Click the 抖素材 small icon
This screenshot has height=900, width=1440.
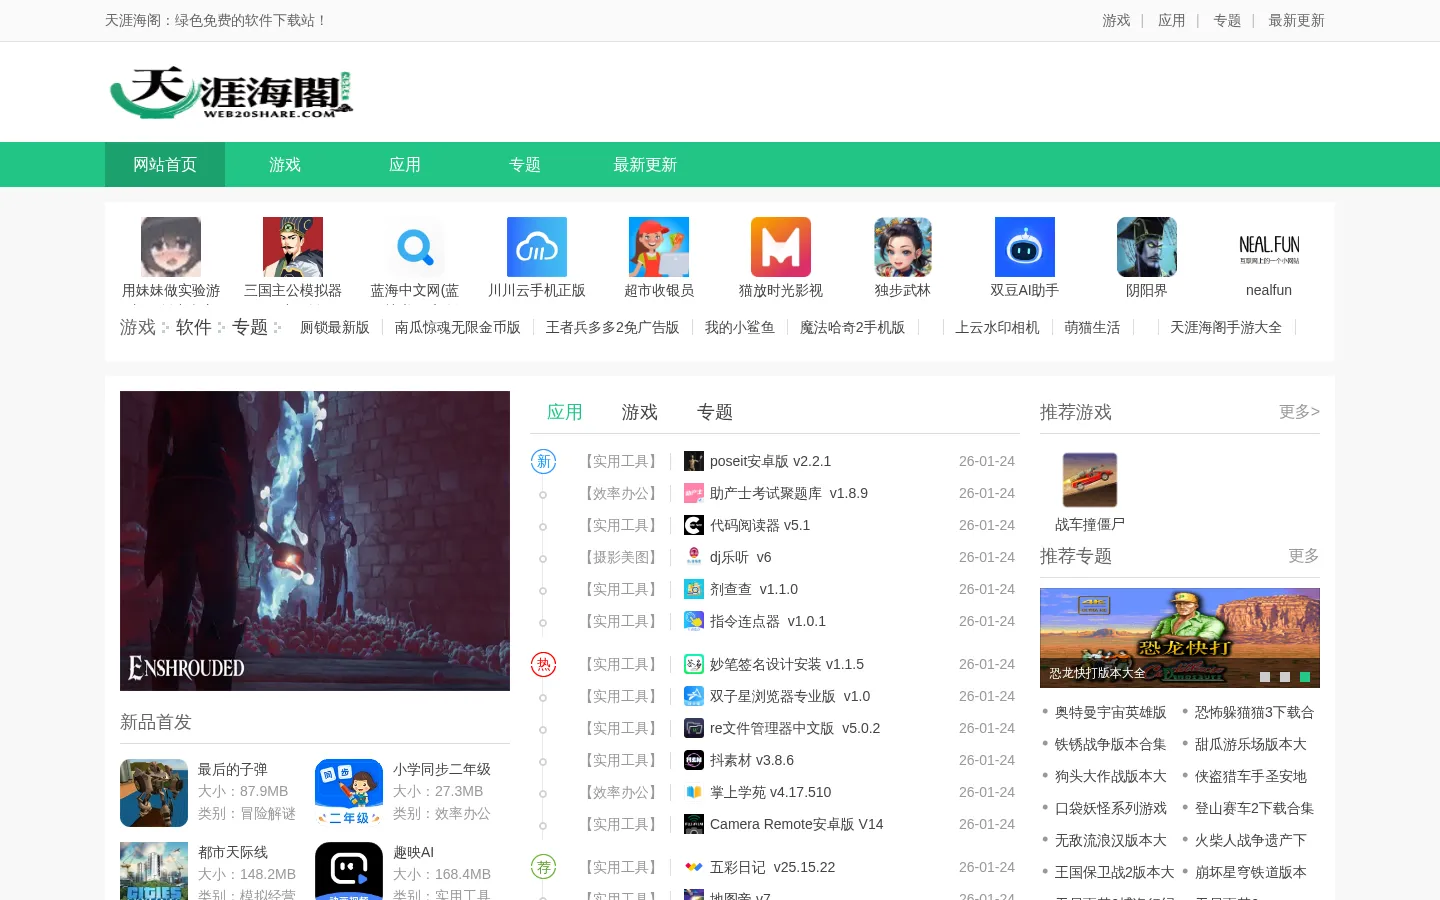(694, 760)
